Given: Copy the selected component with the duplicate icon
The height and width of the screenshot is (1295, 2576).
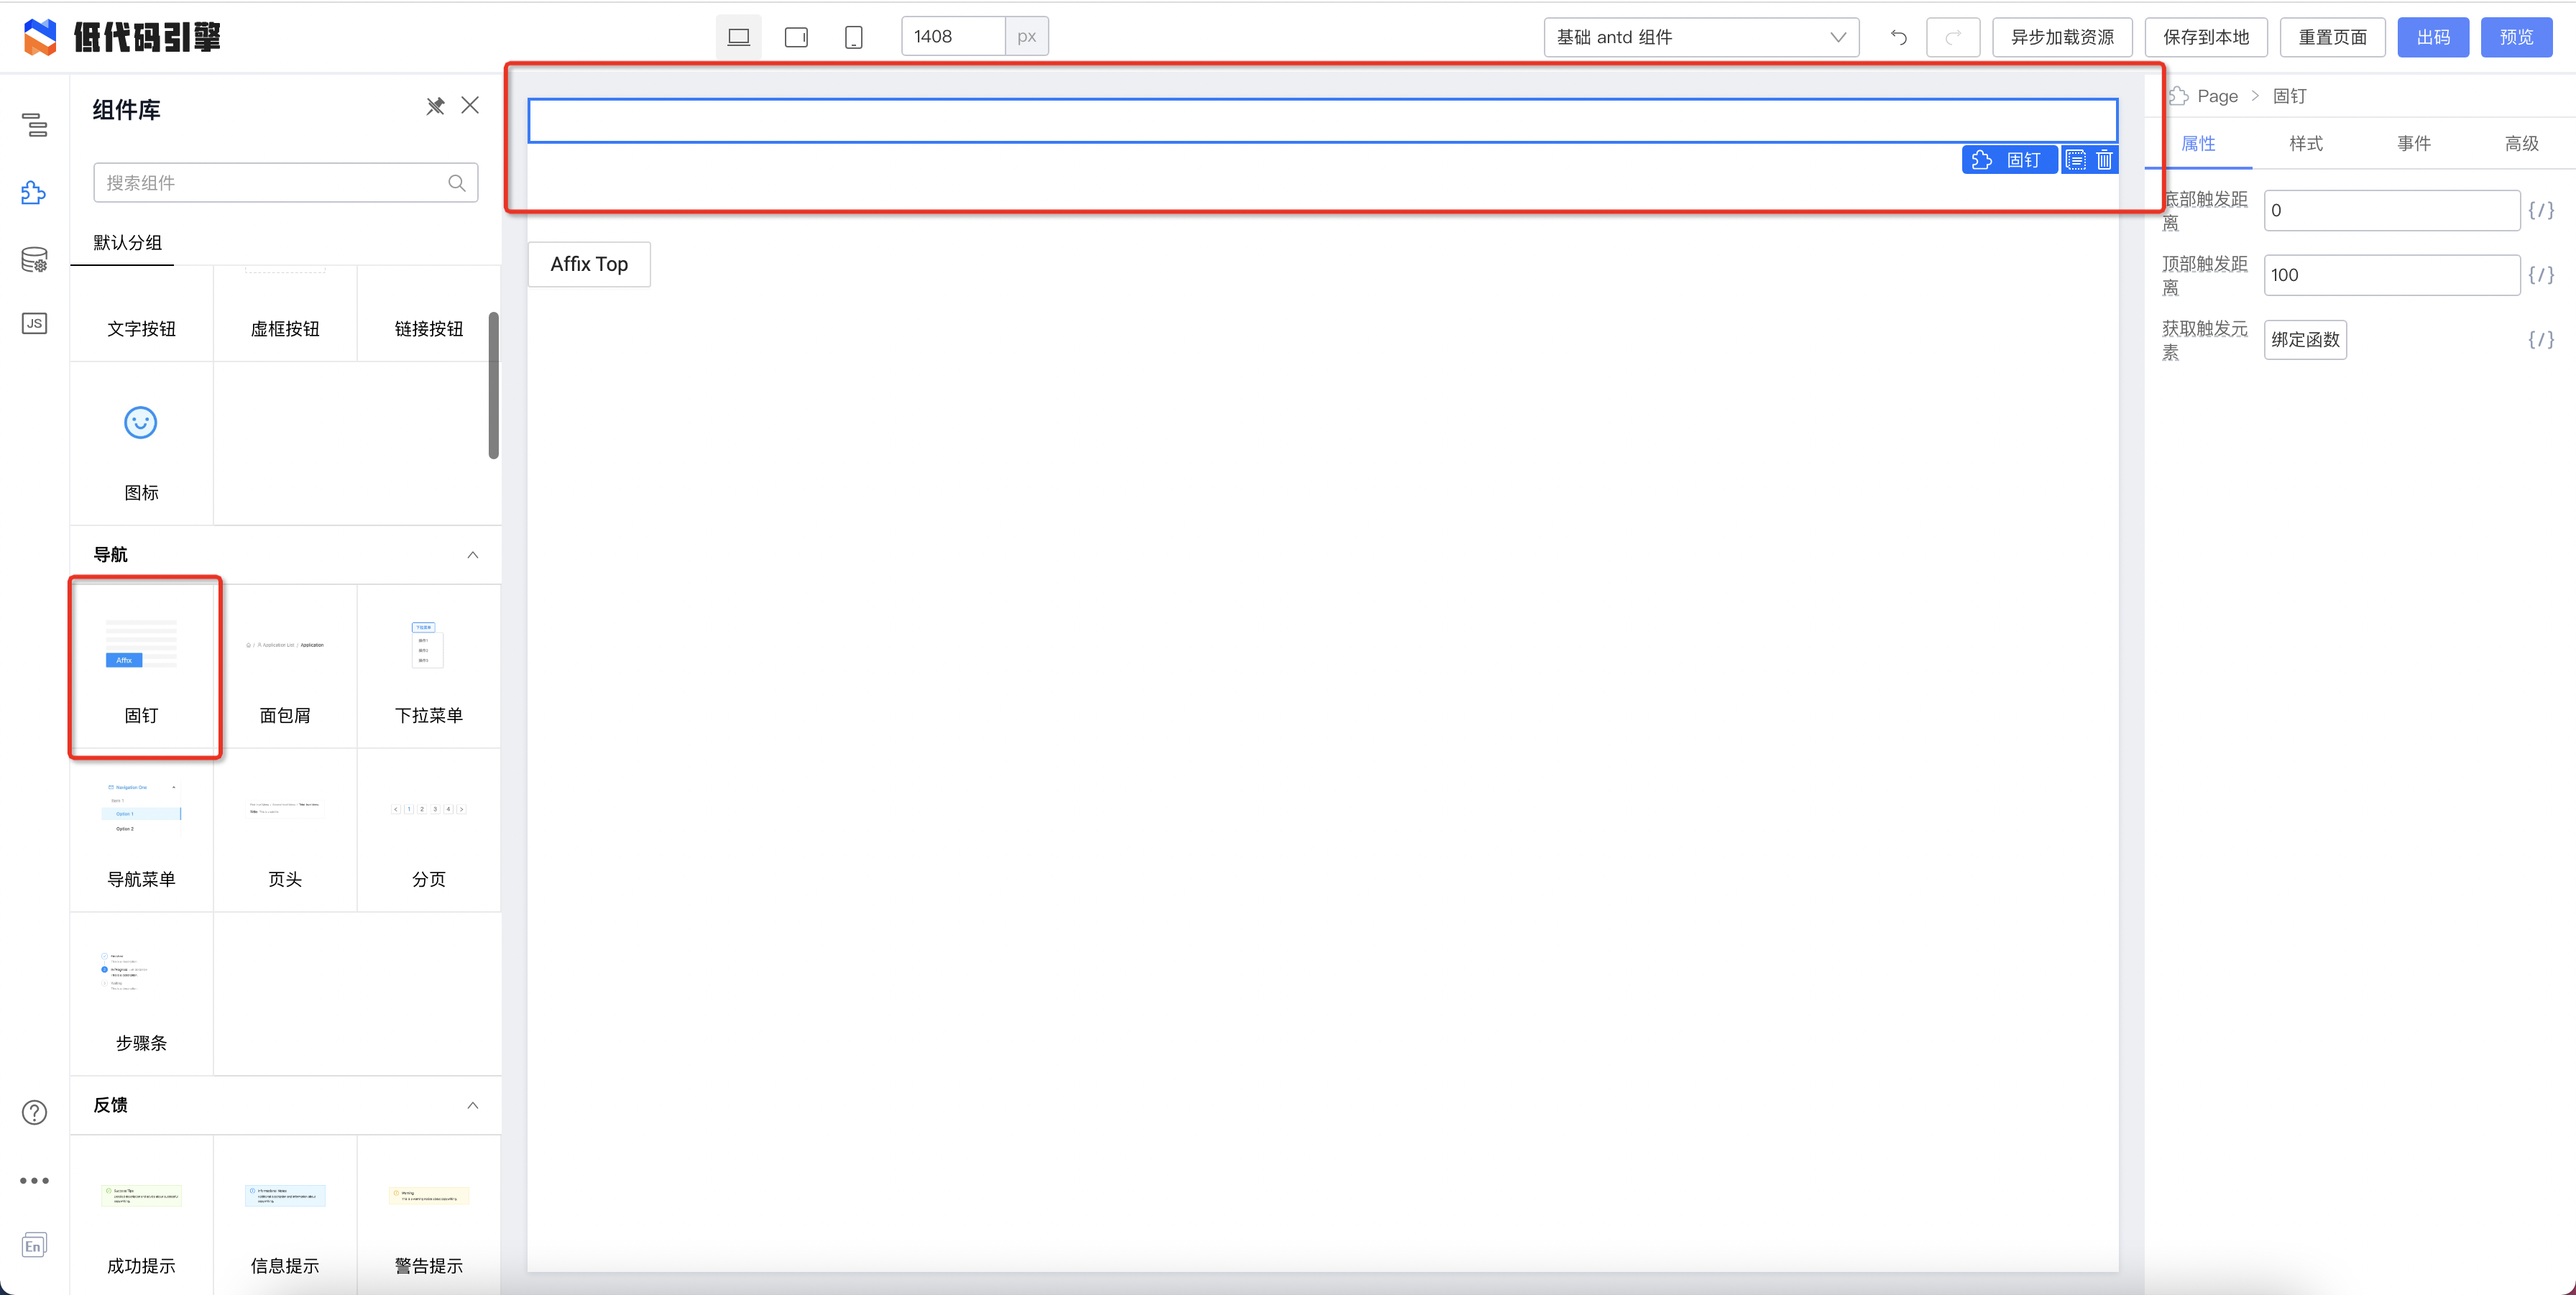Looking at the screenshot, I should coord(2076,160).
